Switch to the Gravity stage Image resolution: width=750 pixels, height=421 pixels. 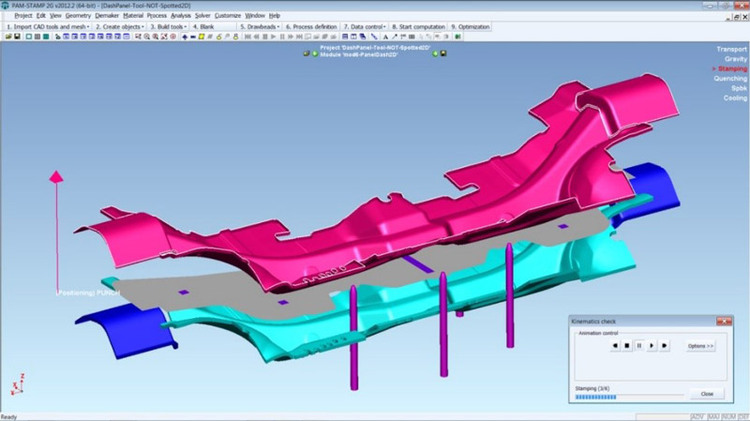click(x=736, y=59)
